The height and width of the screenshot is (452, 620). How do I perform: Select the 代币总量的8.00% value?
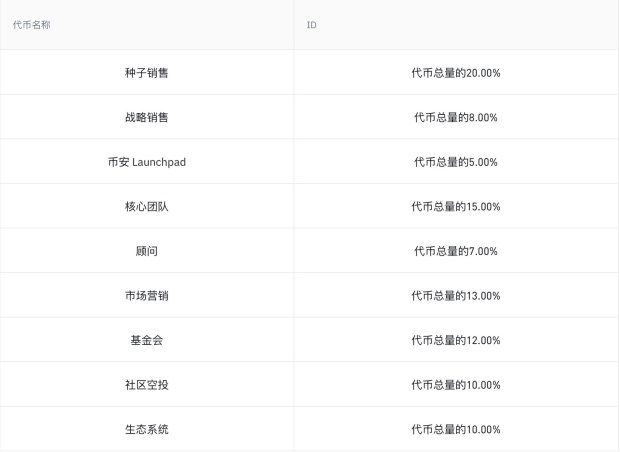pyautogui.click(x=456, y=117)
